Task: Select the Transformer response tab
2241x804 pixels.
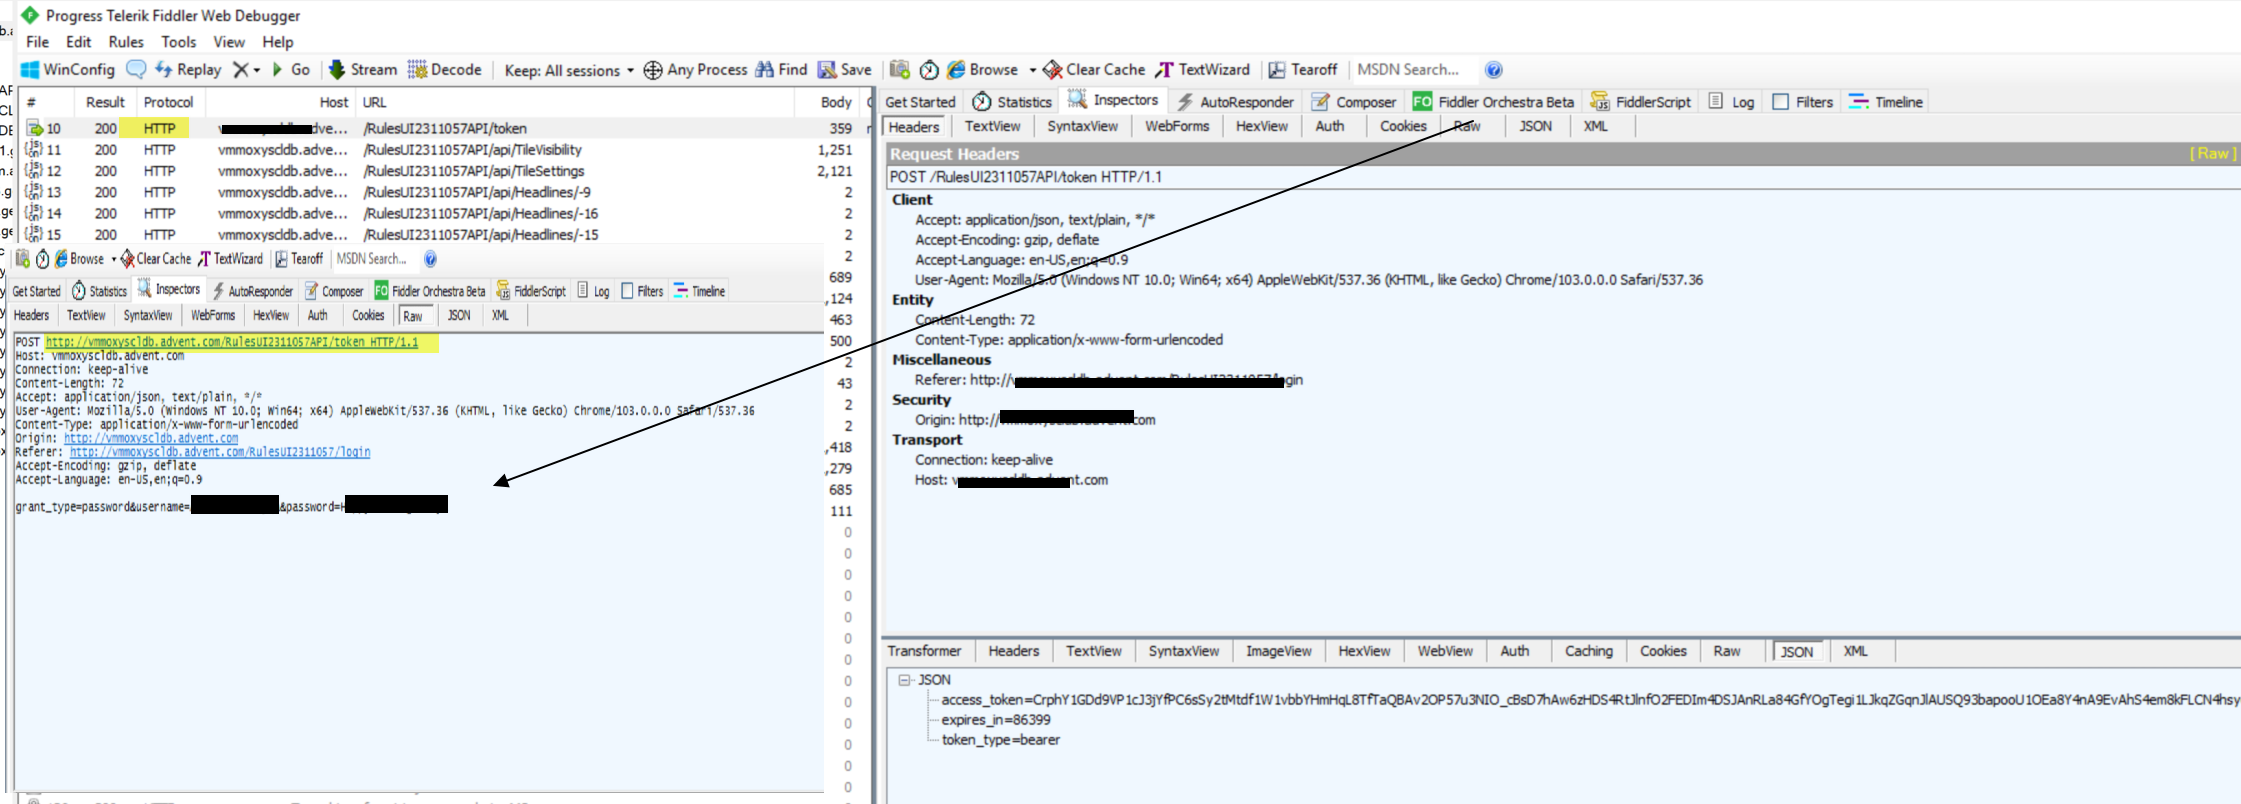Action: click(x=924, y=651)
